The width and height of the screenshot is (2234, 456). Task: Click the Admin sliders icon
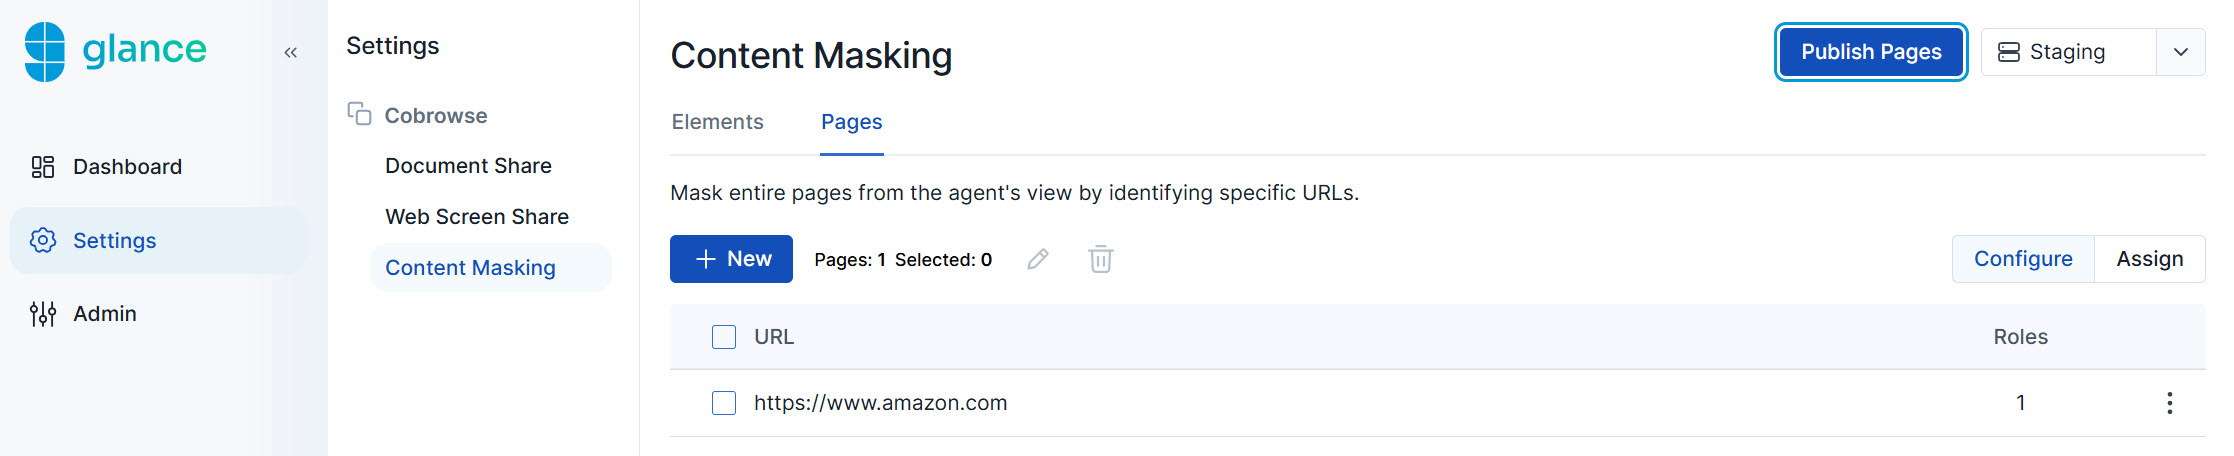tap(43, 314)
